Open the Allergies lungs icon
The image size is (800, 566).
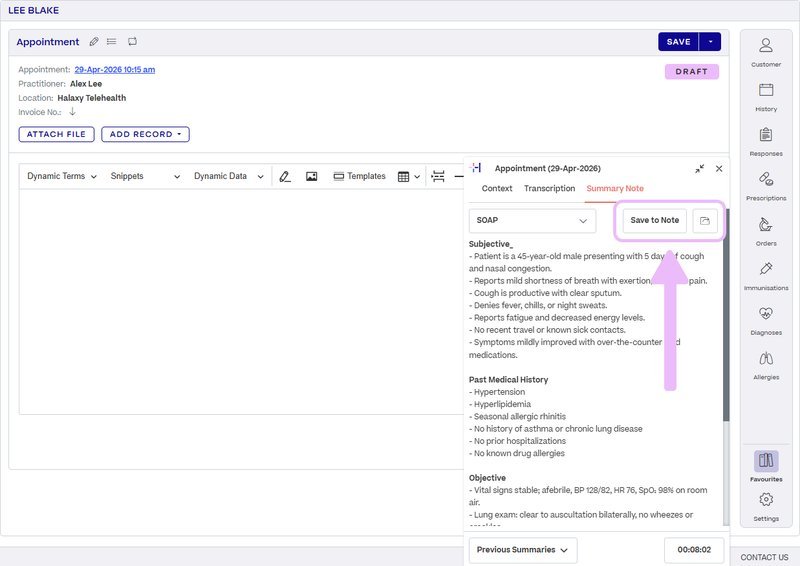tap(766, 364)
